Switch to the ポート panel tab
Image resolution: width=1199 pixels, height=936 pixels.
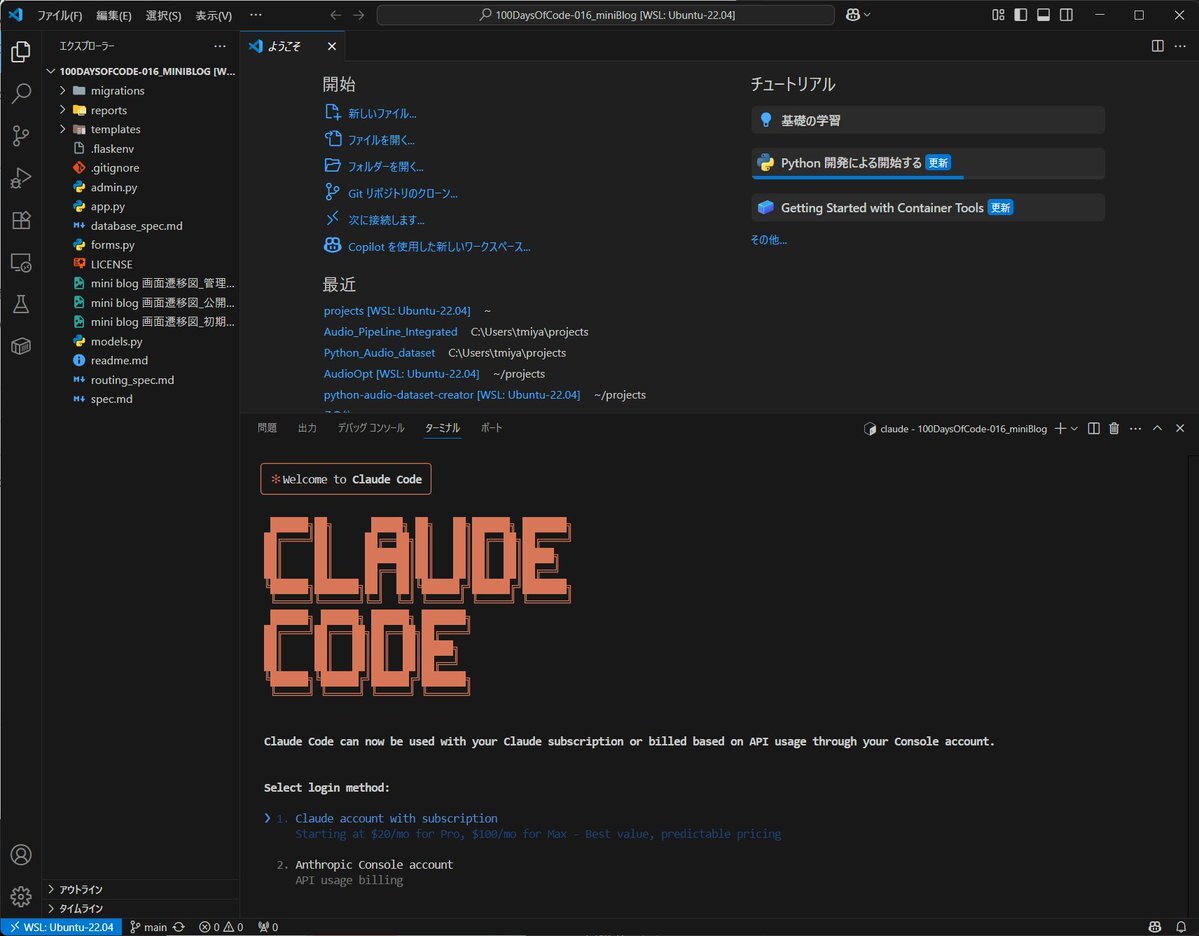click(492, 428)
